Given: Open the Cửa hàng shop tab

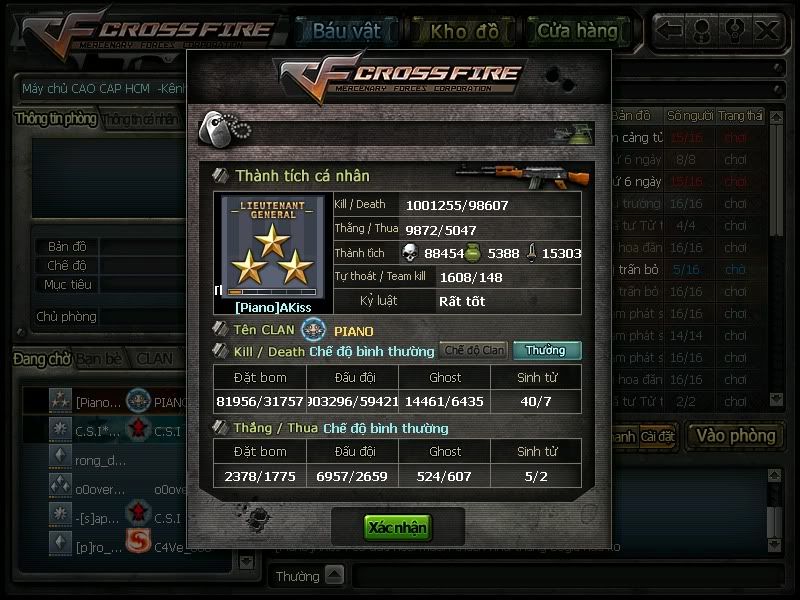Looking at the screenshot, I should pyautogui.click(x=578, y=31).
